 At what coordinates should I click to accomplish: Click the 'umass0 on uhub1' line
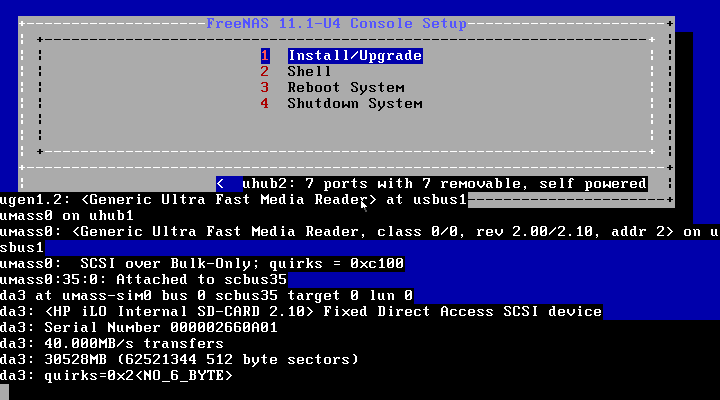67,215
